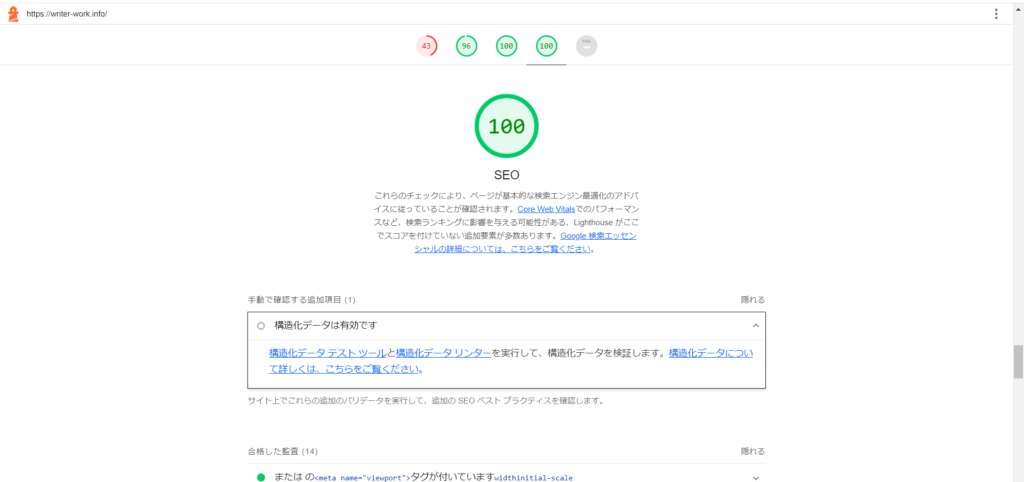Click the gray circle beside 構造化データは有効です

pos(261,326)
